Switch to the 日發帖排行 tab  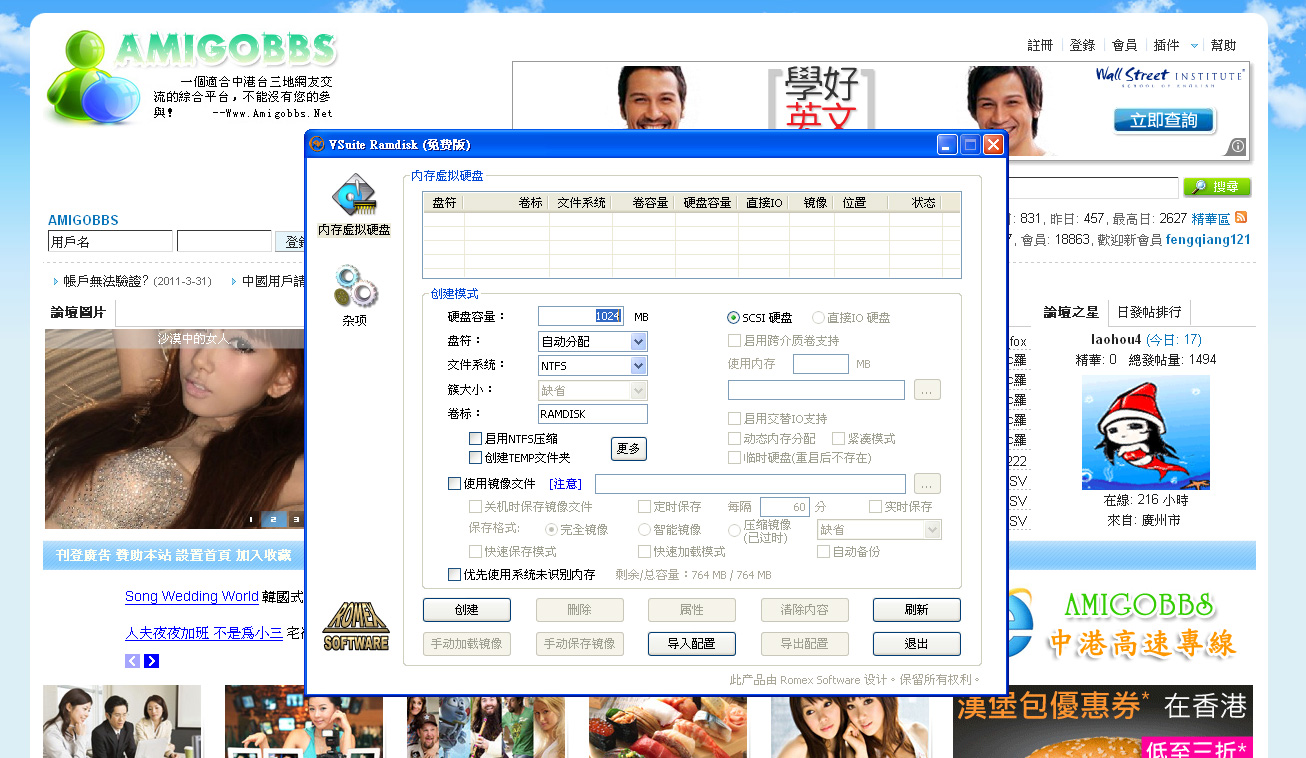point(1148,312)
